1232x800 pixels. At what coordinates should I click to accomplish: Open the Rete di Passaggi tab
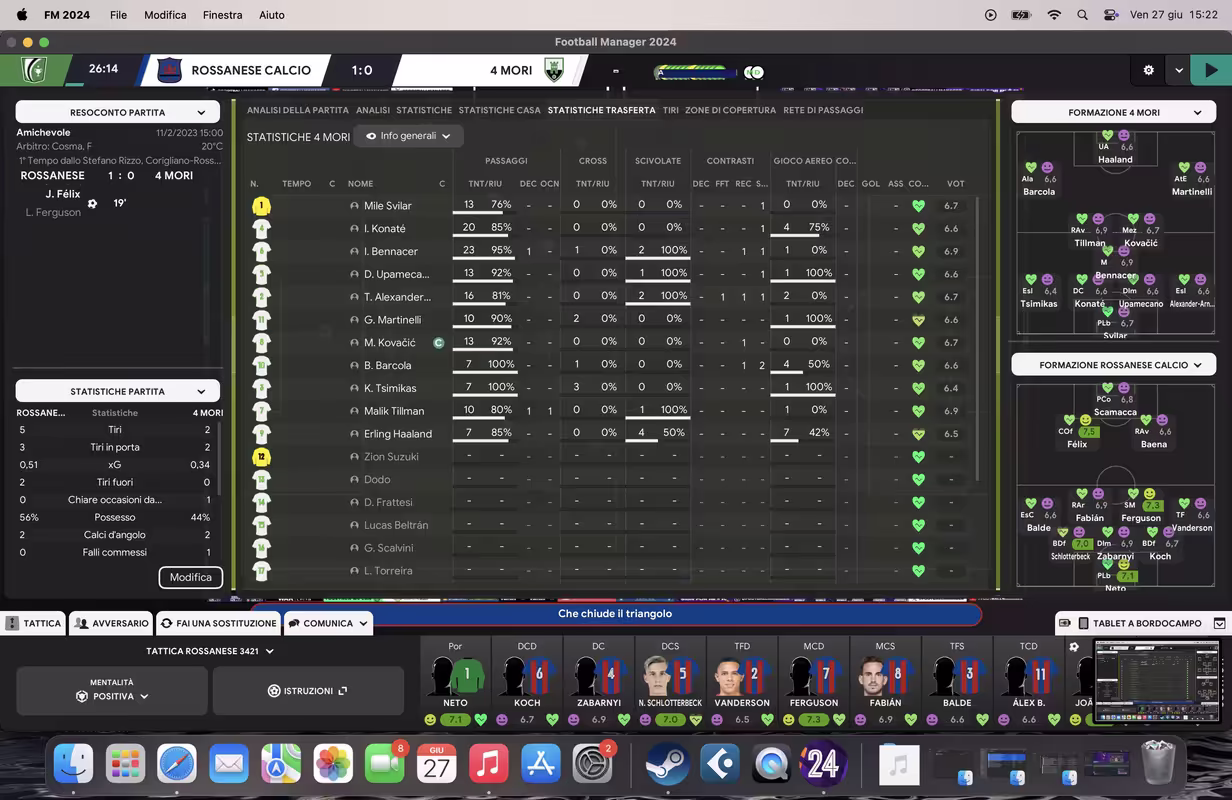(x=823, y=110)
